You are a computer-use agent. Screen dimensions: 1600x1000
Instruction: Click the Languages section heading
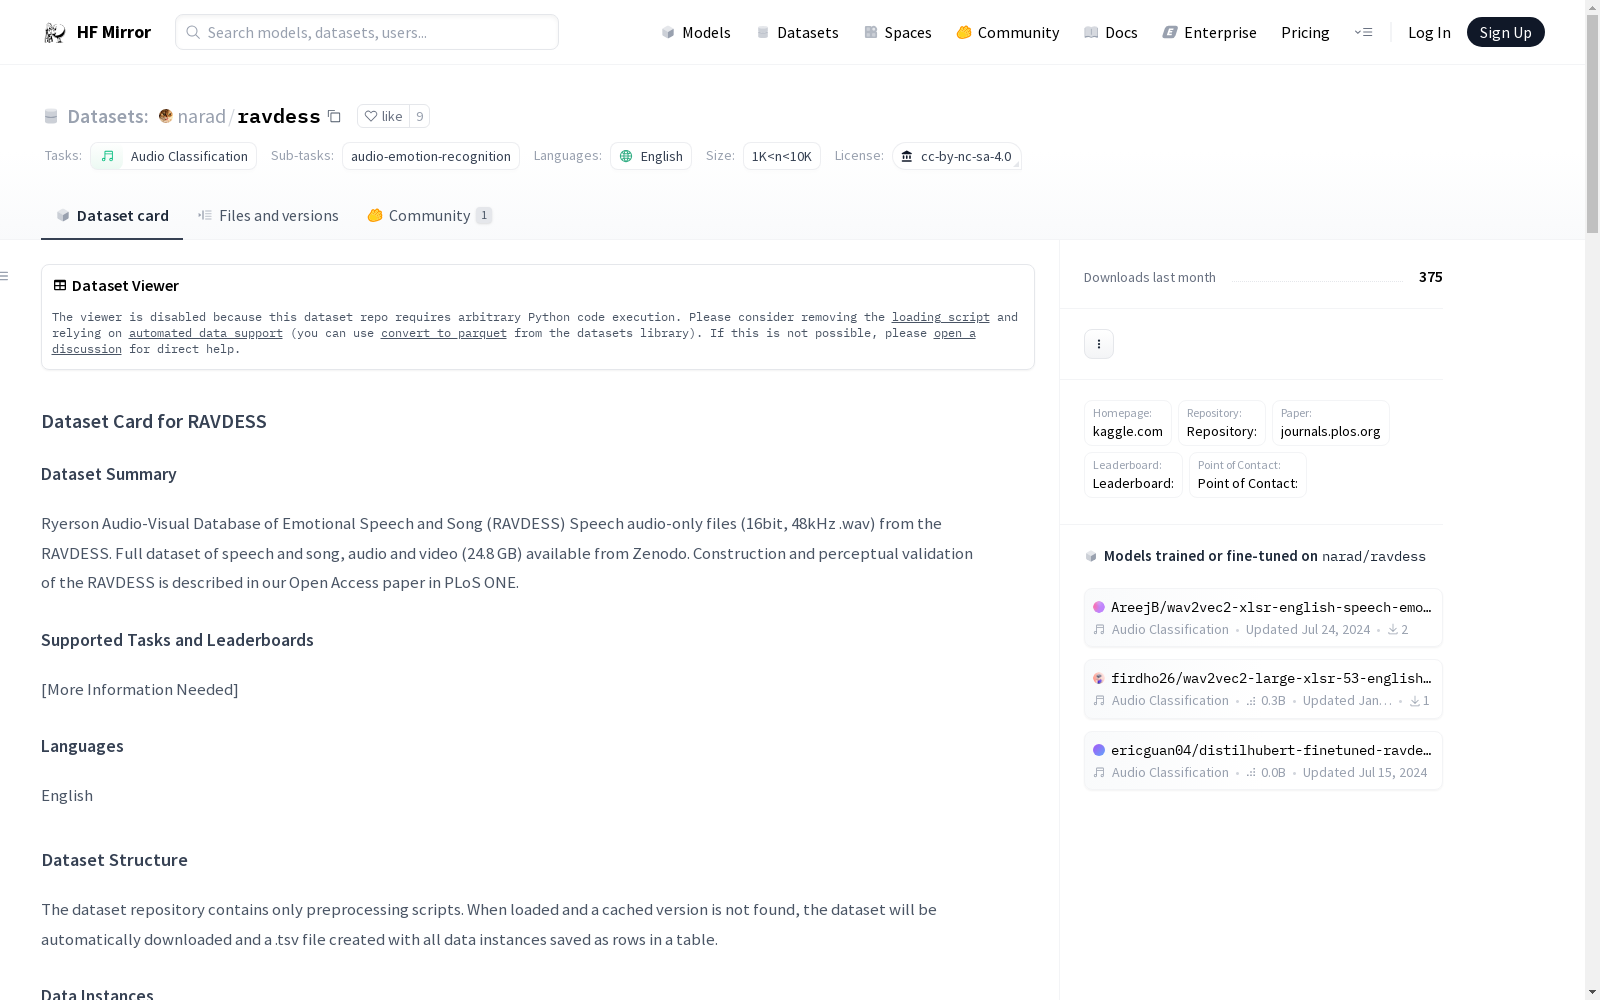[82, 746]
